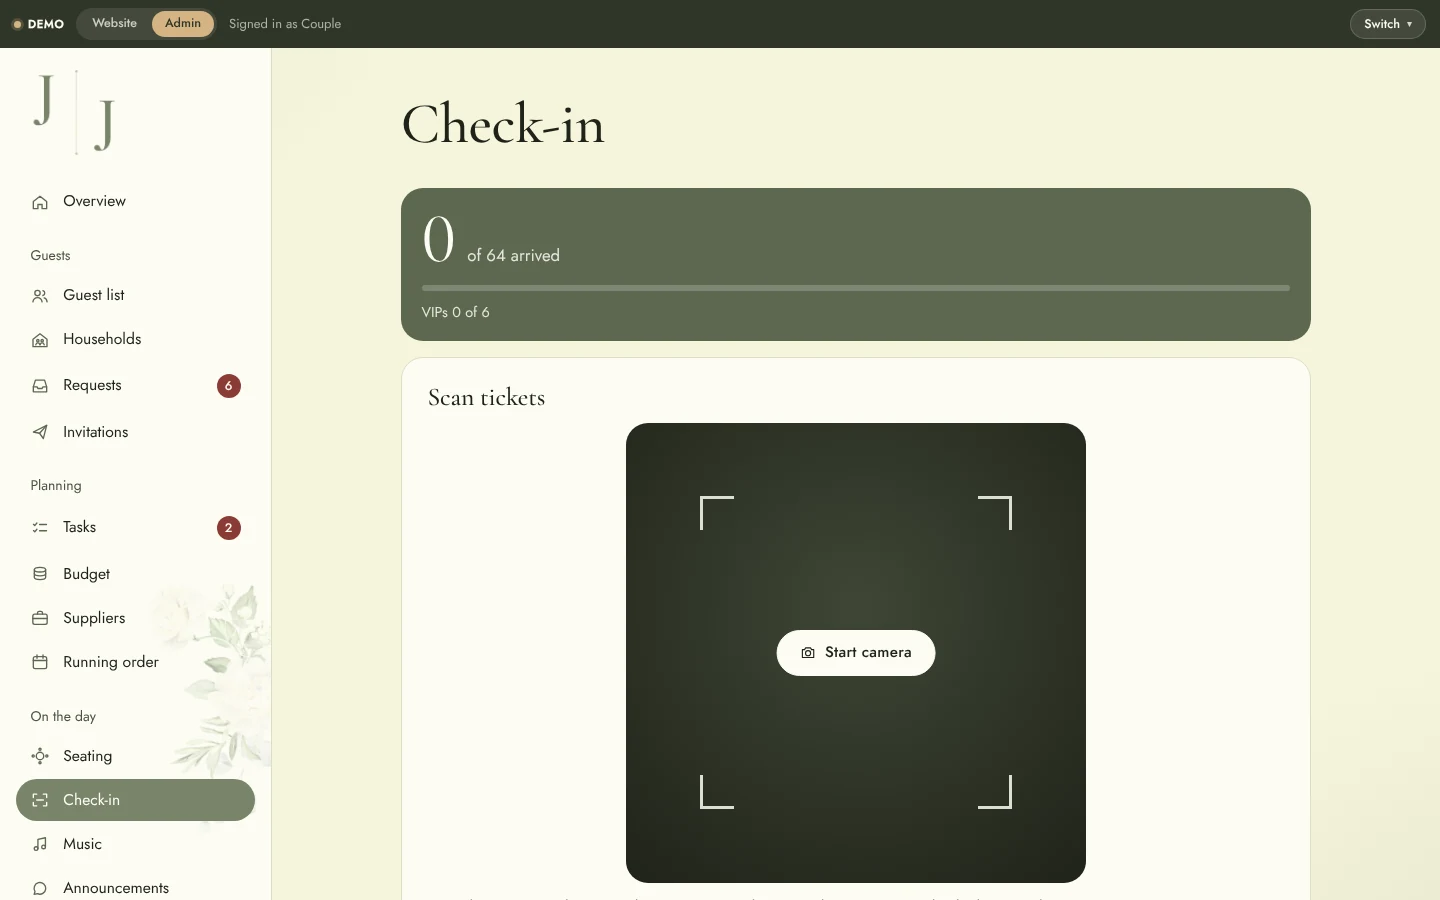Go to Suppliers
The width and height of the screenshot is (1440, 900).
(x=135, y=618)
